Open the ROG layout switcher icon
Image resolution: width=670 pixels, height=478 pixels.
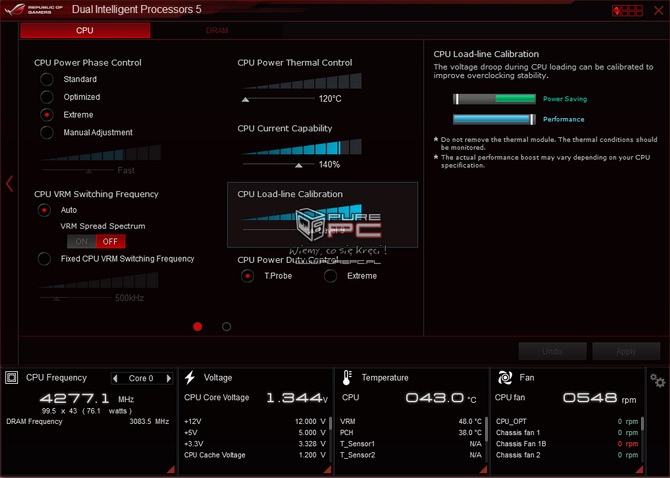pos(627,10)
